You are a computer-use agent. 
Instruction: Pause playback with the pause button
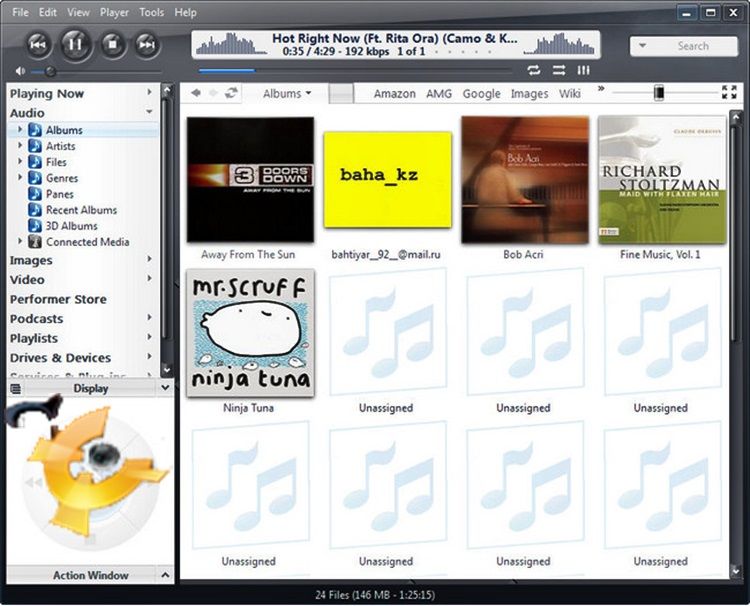[75, 43]
